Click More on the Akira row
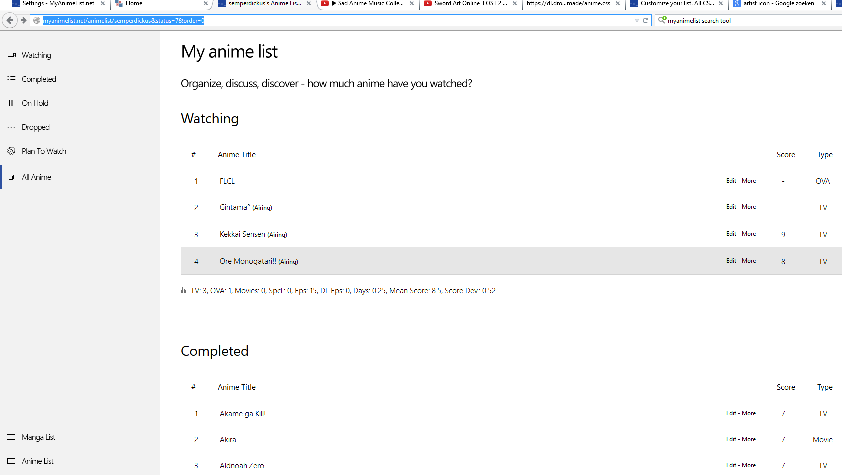 click(749, 439)
